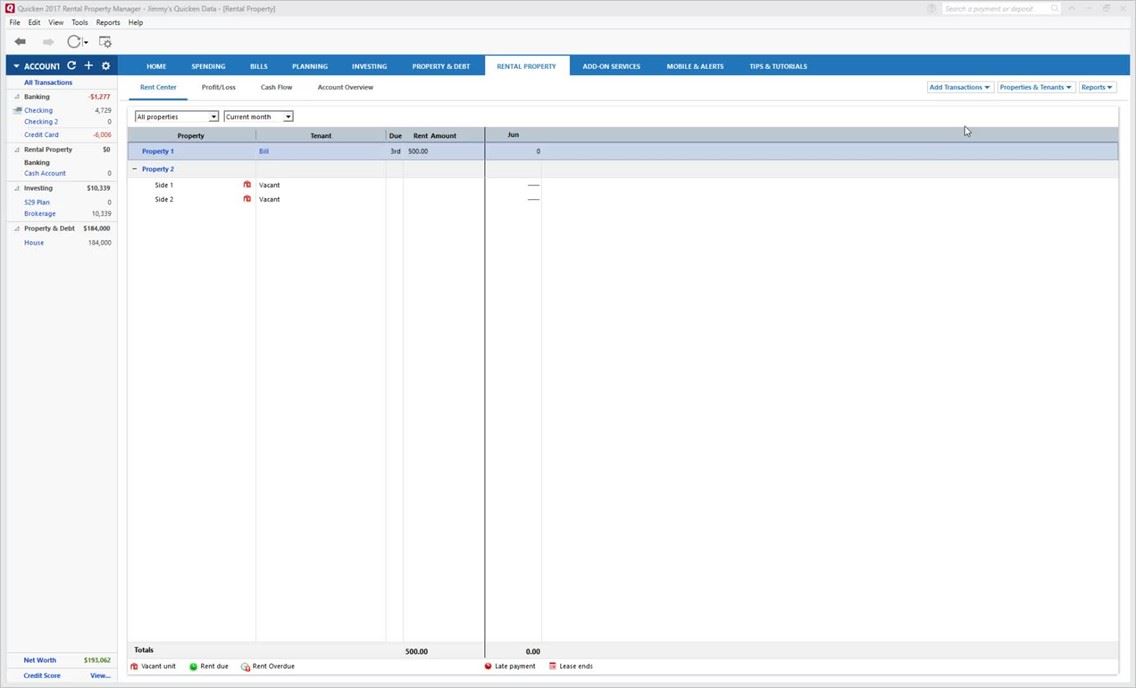Open the Investing tab
1136x688 pixels.
coord(369,66)
